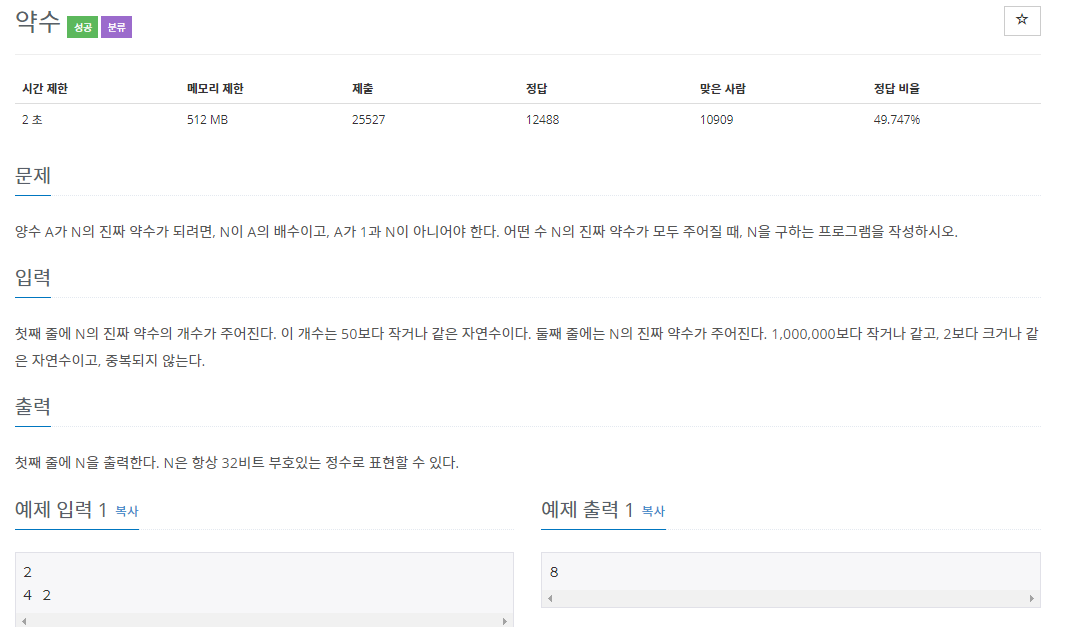Click the 정답 column header
The height and width of the screenshot is (627, 1071).
[536, 89]
